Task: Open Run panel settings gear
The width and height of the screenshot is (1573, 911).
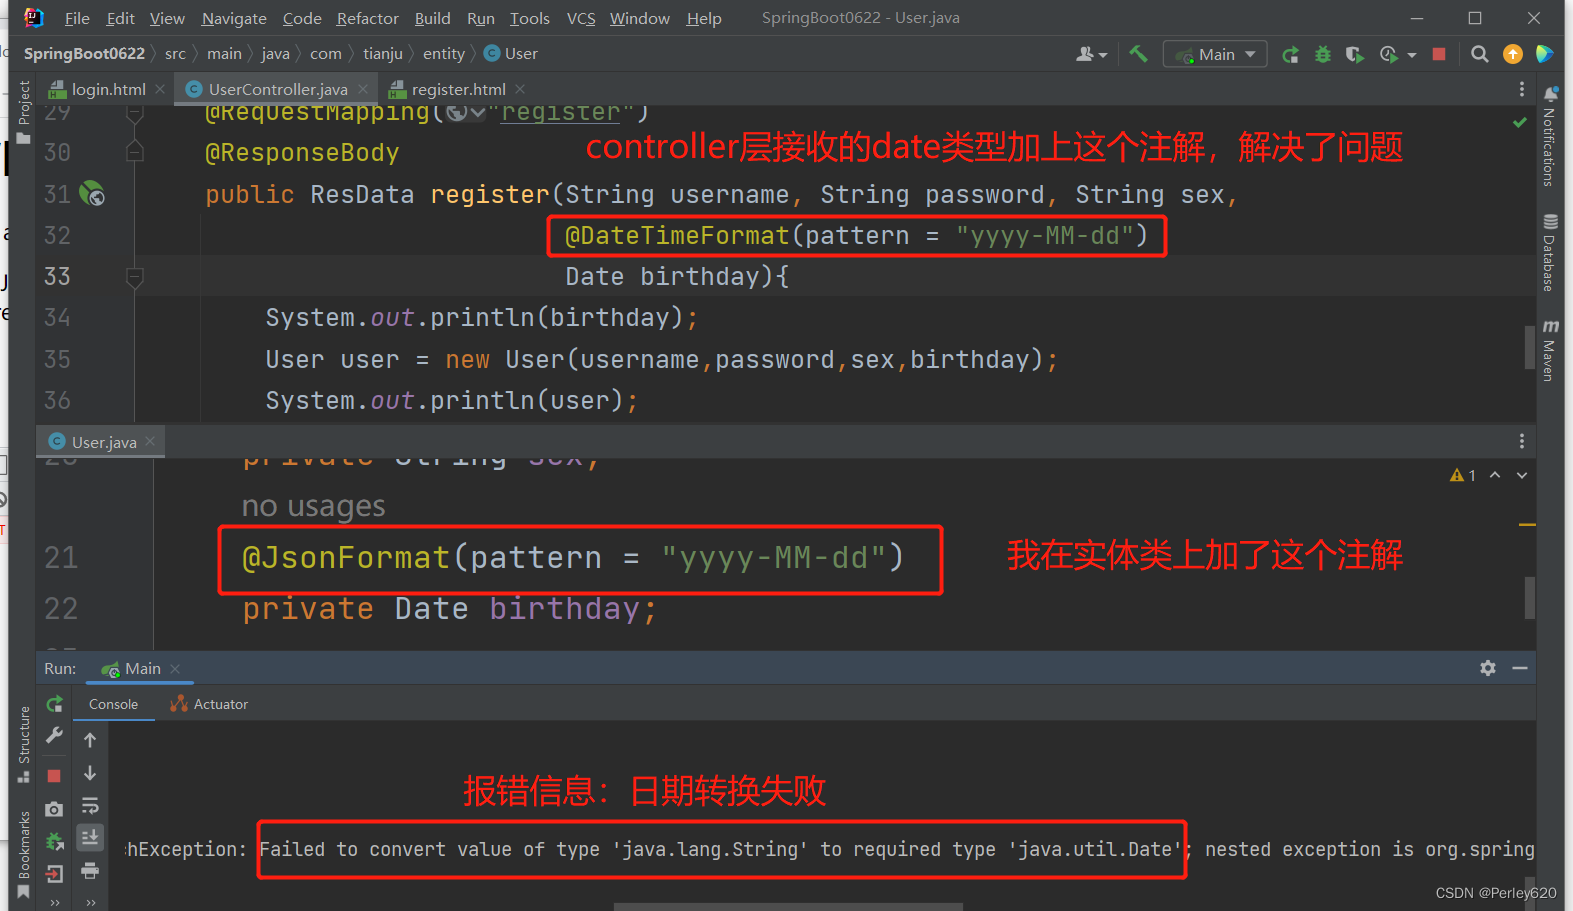Action: [x=1488, y=668]
